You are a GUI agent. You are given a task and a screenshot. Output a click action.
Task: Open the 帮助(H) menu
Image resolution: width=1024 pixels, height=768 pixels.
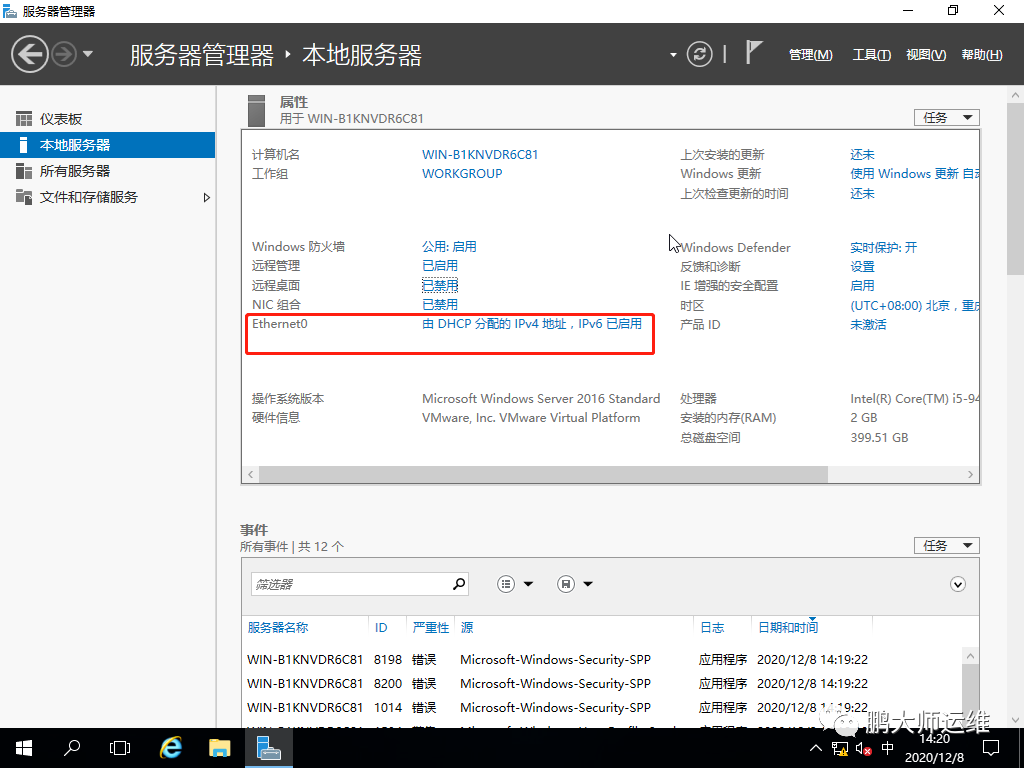coord(982,55)
